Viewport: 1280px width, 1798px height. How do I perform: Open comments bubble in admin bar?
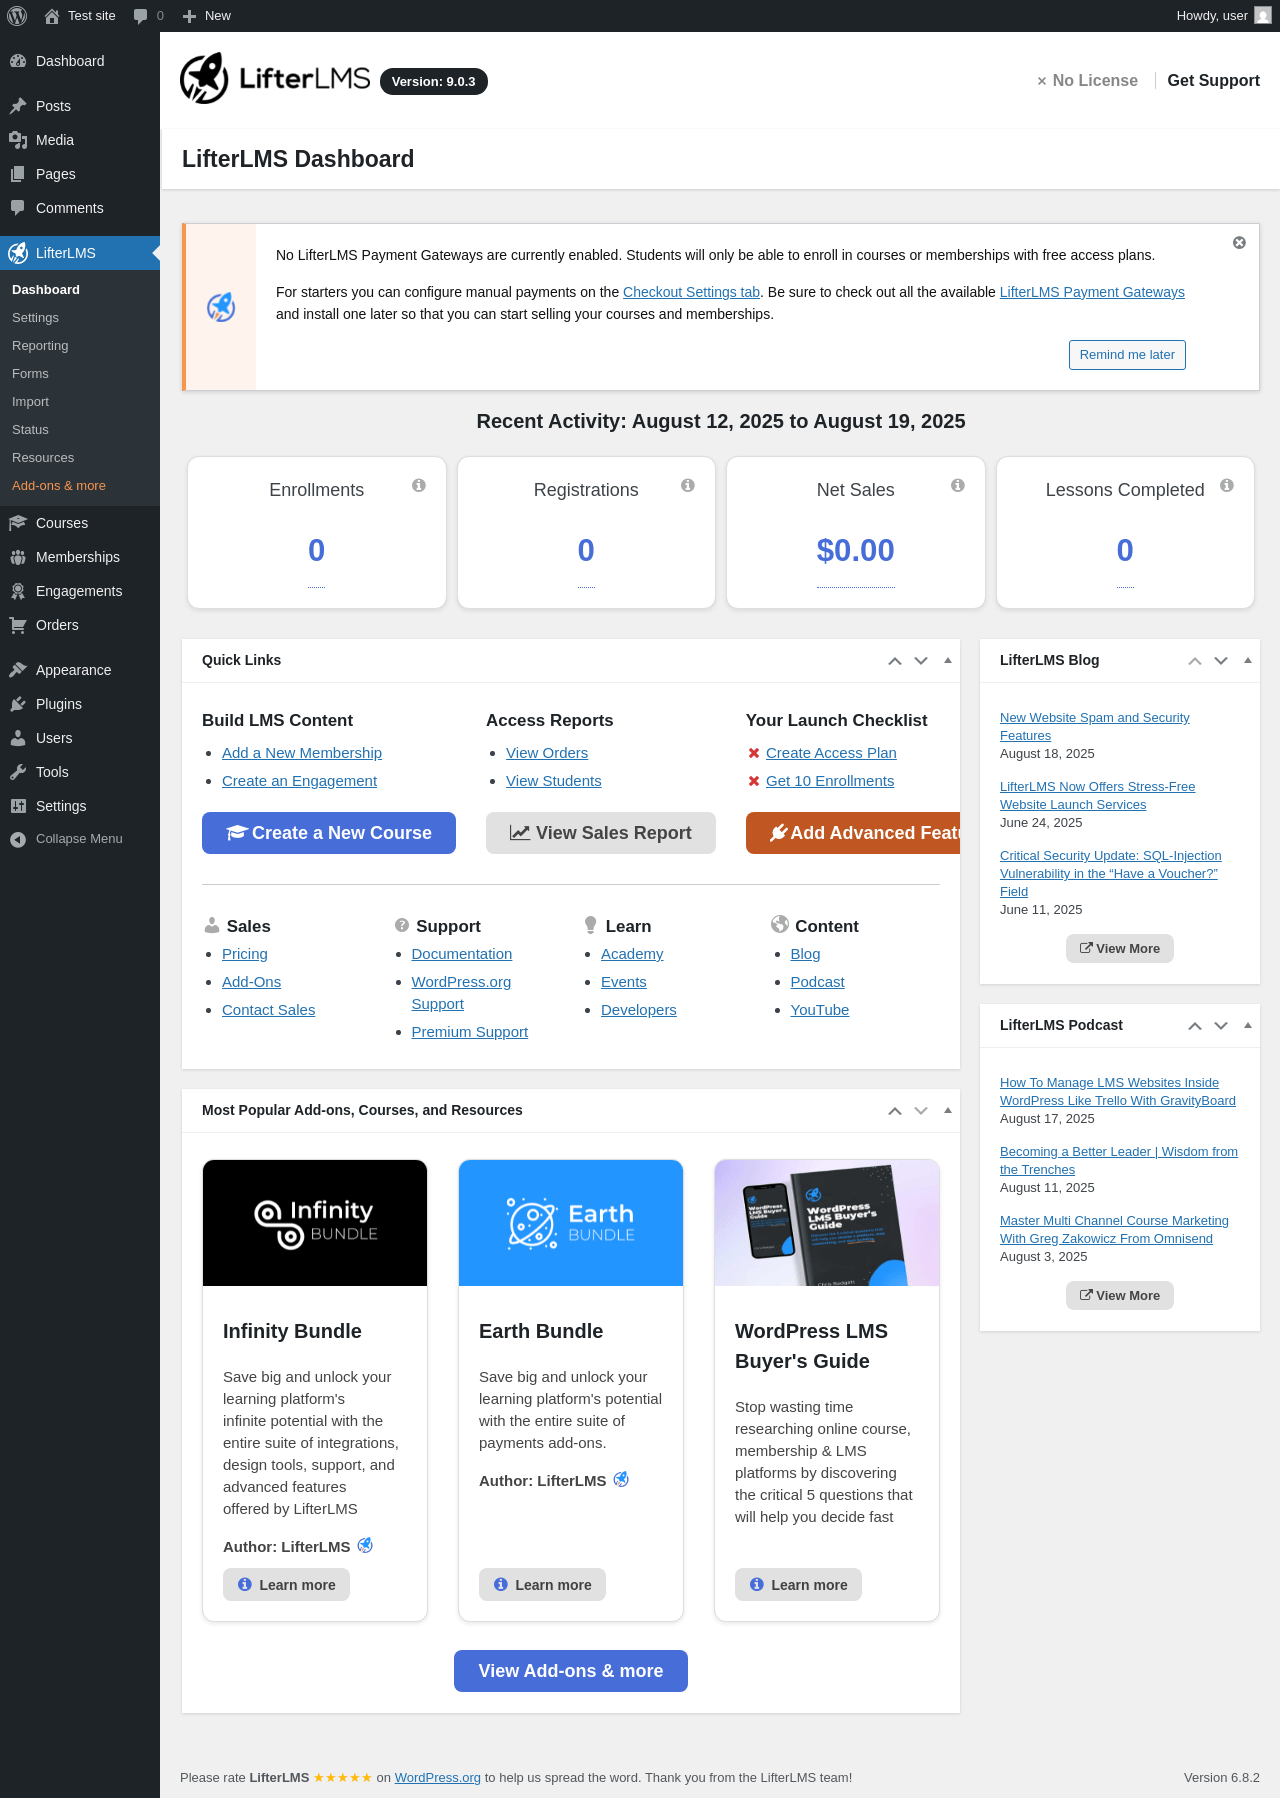[x=140, y=16]
